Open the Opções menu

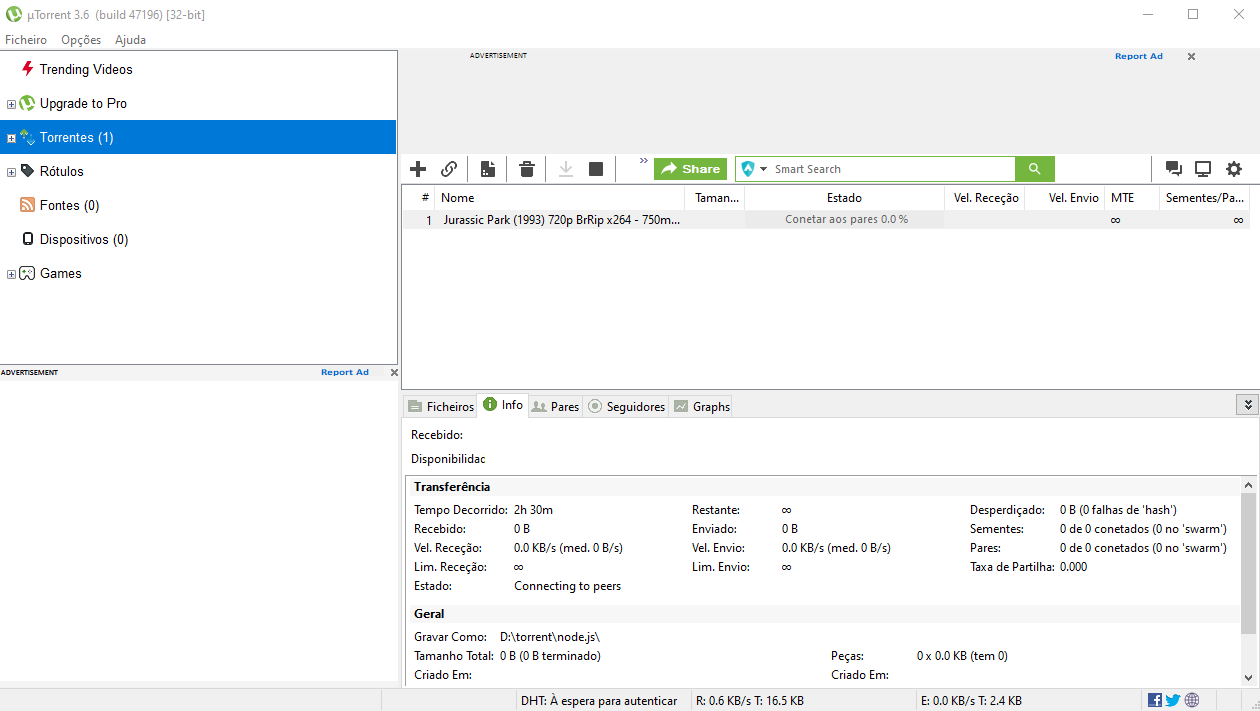tap(81, 40)
